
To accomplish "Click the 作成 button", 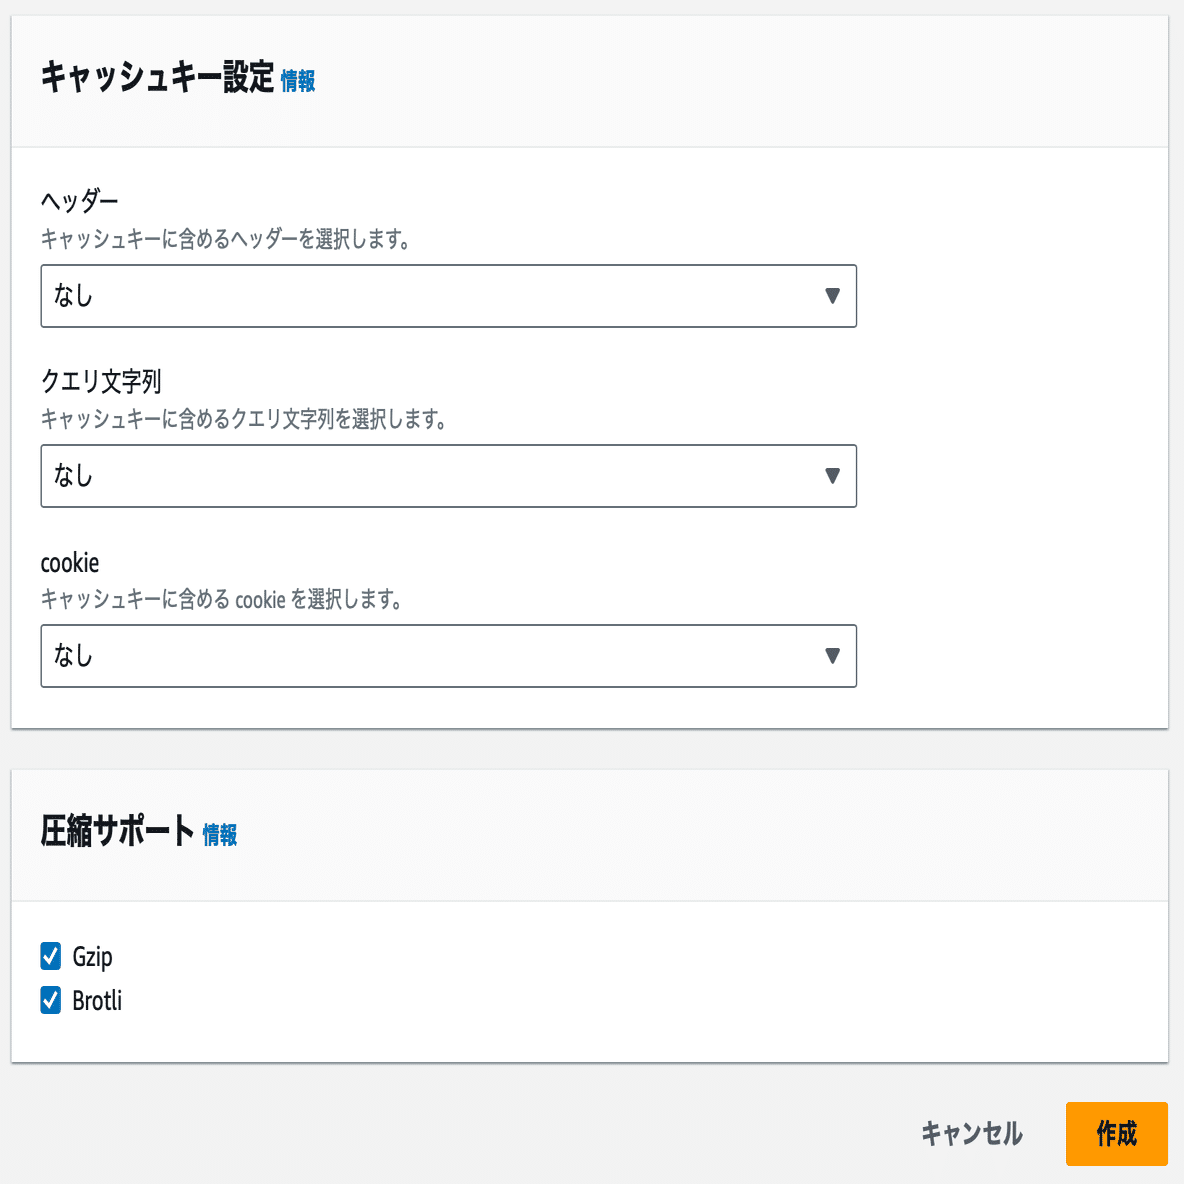I will tap(1117, 1134).
